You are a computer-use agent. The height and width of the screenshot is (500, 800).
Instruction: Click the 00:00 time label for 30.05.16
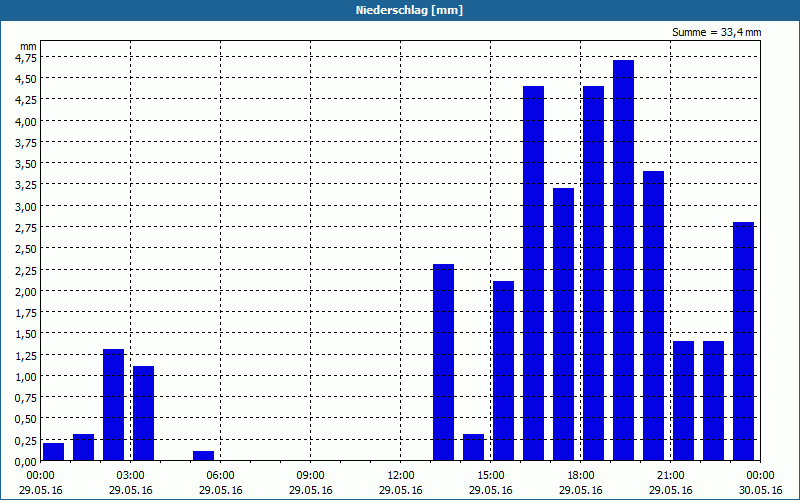click(x=760, y=476)
